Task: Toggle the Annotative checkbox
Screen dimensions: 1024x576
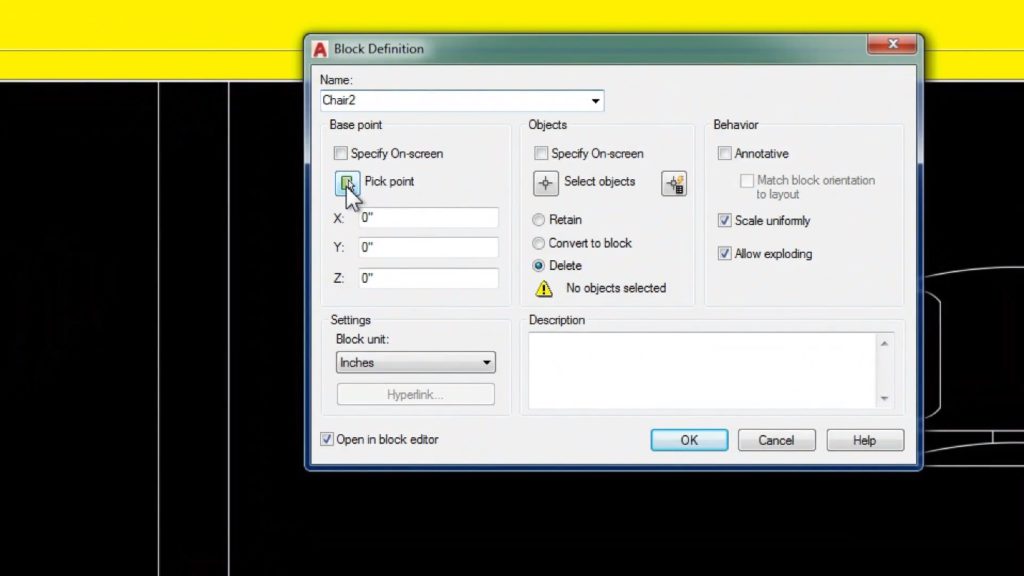Action: [x=725, y=153]
